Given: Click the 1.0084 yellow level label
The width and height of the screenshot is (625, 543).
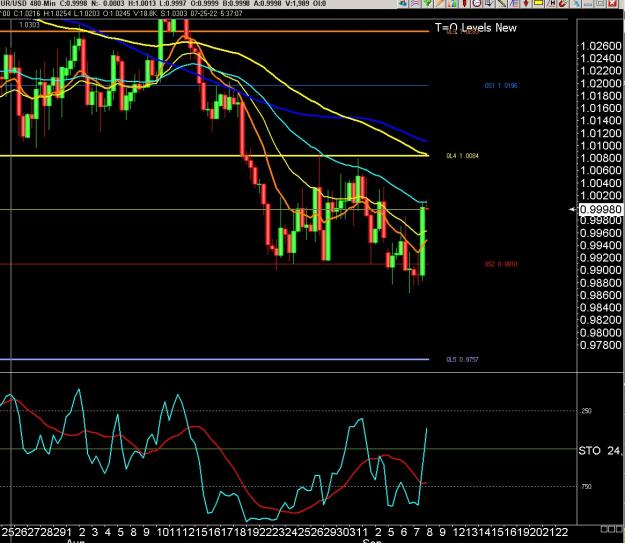Looking at the screenshot, I should 462,155.
